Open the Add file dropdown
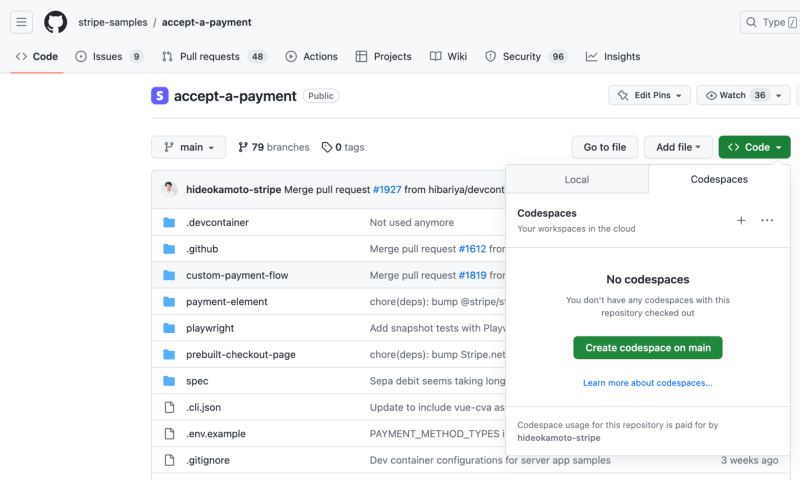The image size is (800, 480). pos(678,147)
